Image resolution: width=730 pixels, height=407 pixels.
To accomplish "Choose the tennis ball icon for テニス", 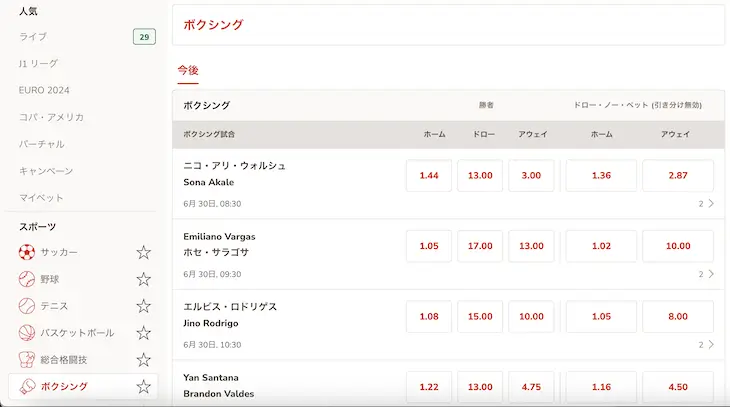I will coord(27,306).
